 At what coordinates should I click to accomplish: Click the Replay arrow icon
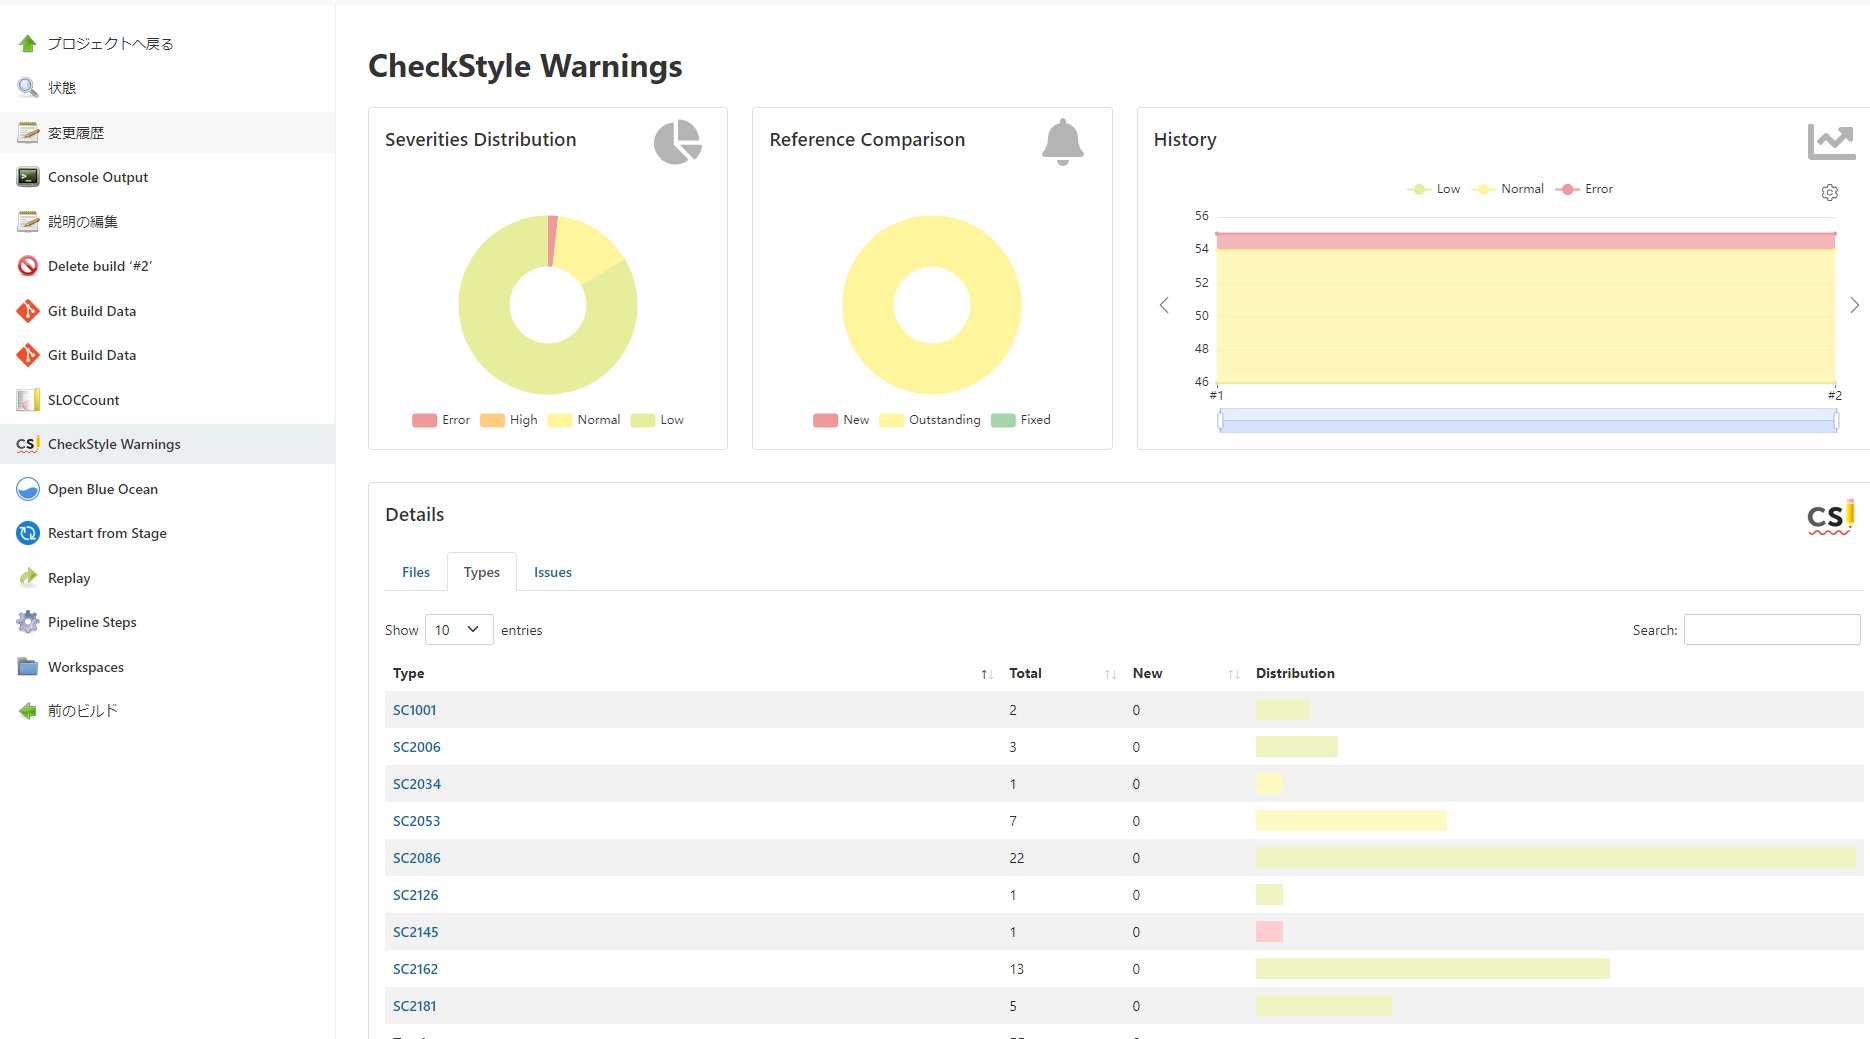pyautogui.click(x=28, y=578)
